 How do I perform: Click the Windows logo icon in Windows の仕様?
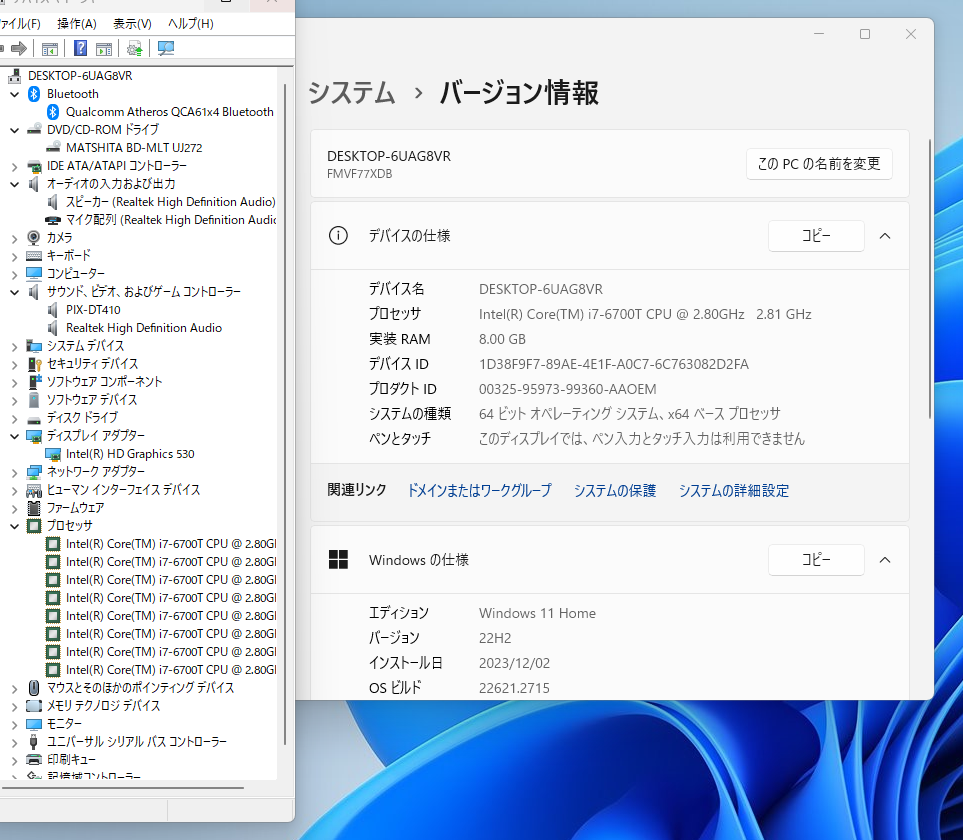pyautogui.click(x=338, y=559)
